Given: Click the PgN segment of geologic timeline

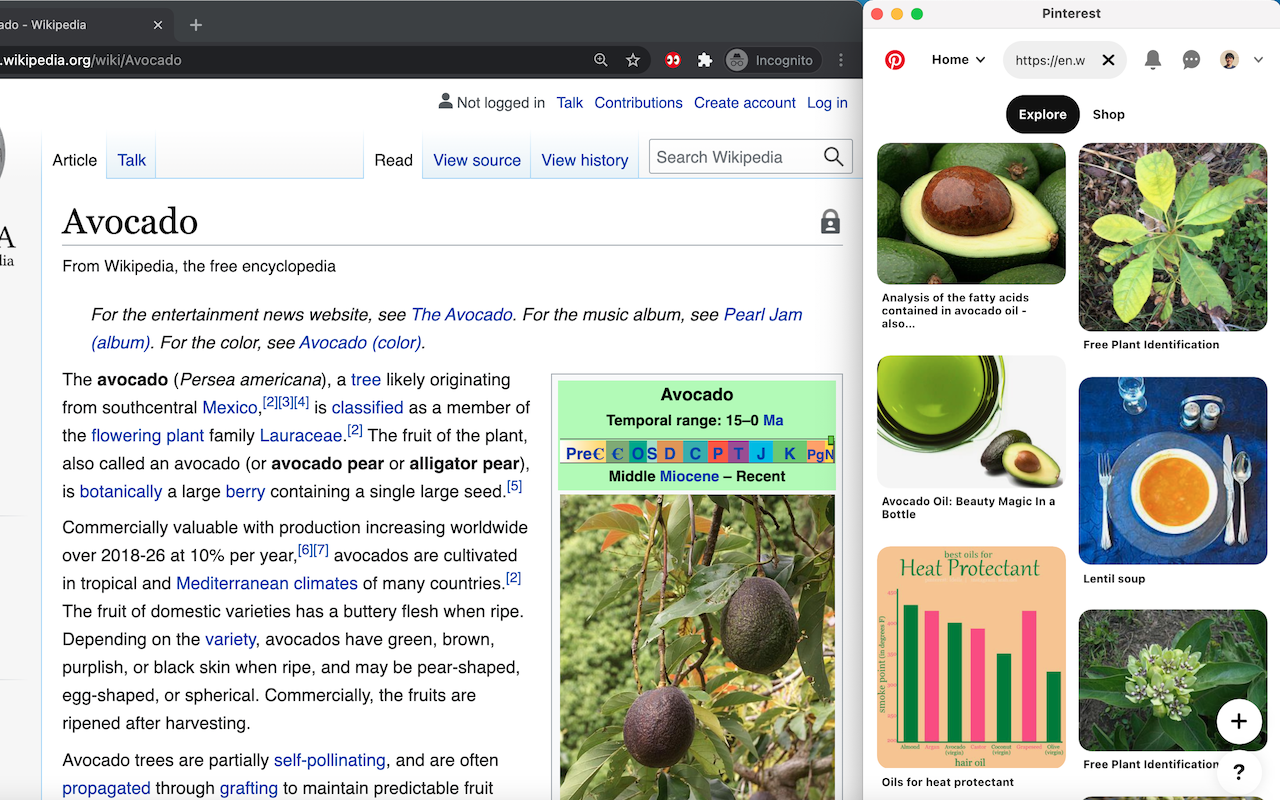Looking at the screenshot, I should [821, 454].
